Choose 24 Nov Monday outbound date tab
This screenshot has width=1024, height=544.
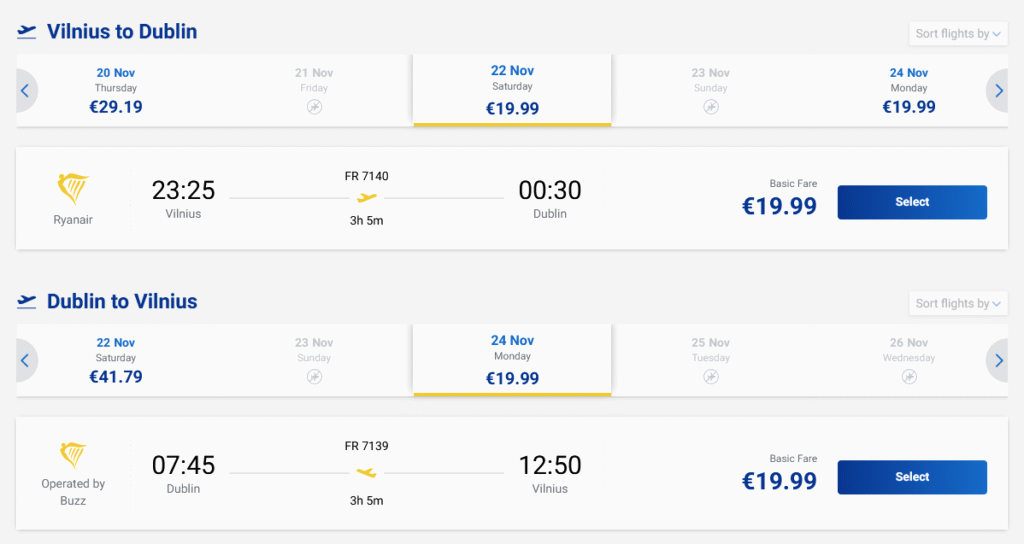(909, 90)
